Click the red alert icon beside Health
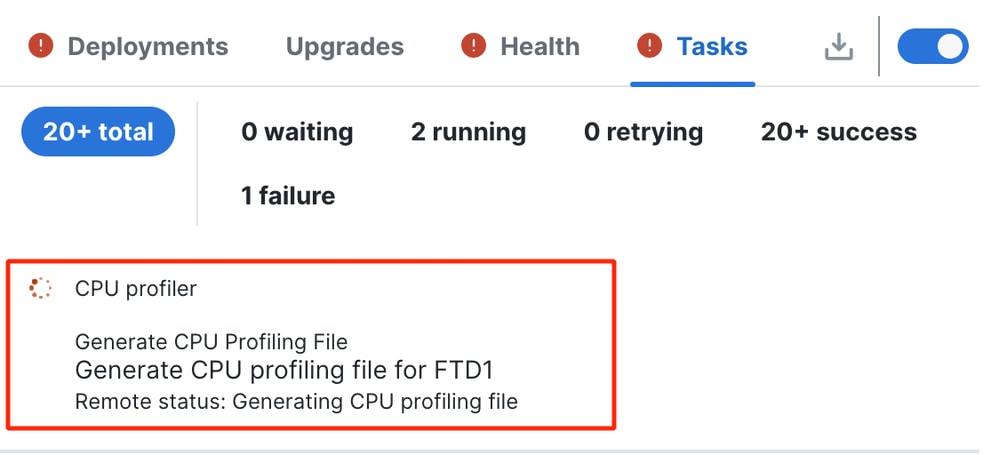The width and height of the screenshot is (999, 455). tap(473, 46)
